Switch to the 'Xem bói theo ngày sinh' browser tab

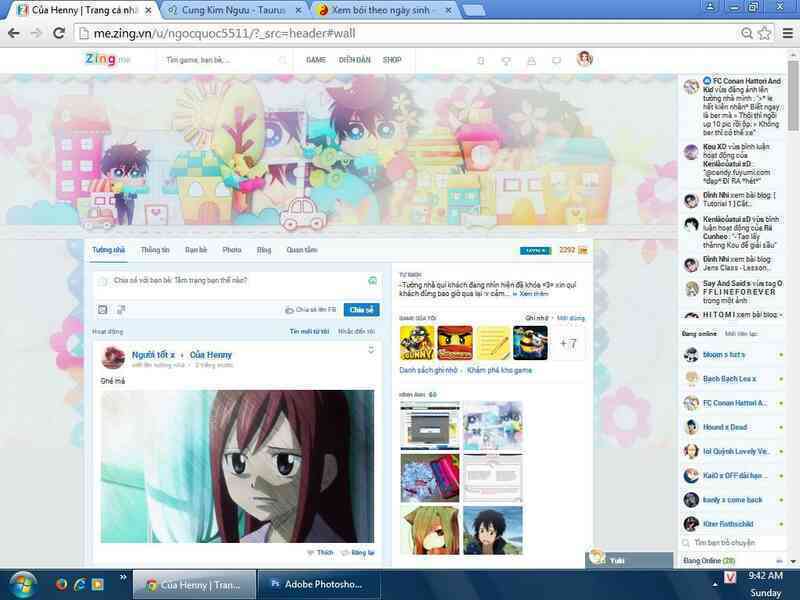(385, 10)
